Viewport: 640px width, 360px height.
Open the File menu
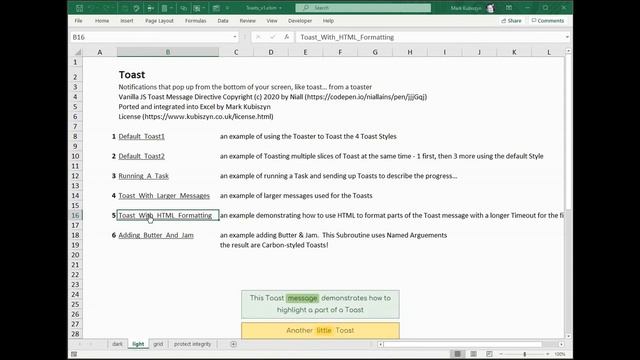[x=78, y=21]
